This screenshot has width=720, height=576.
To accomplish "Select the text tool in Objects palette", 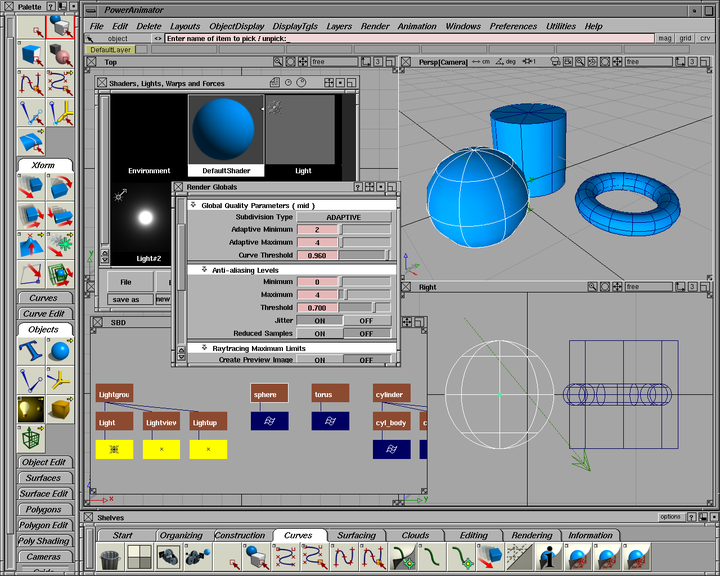I will [30, 352].
